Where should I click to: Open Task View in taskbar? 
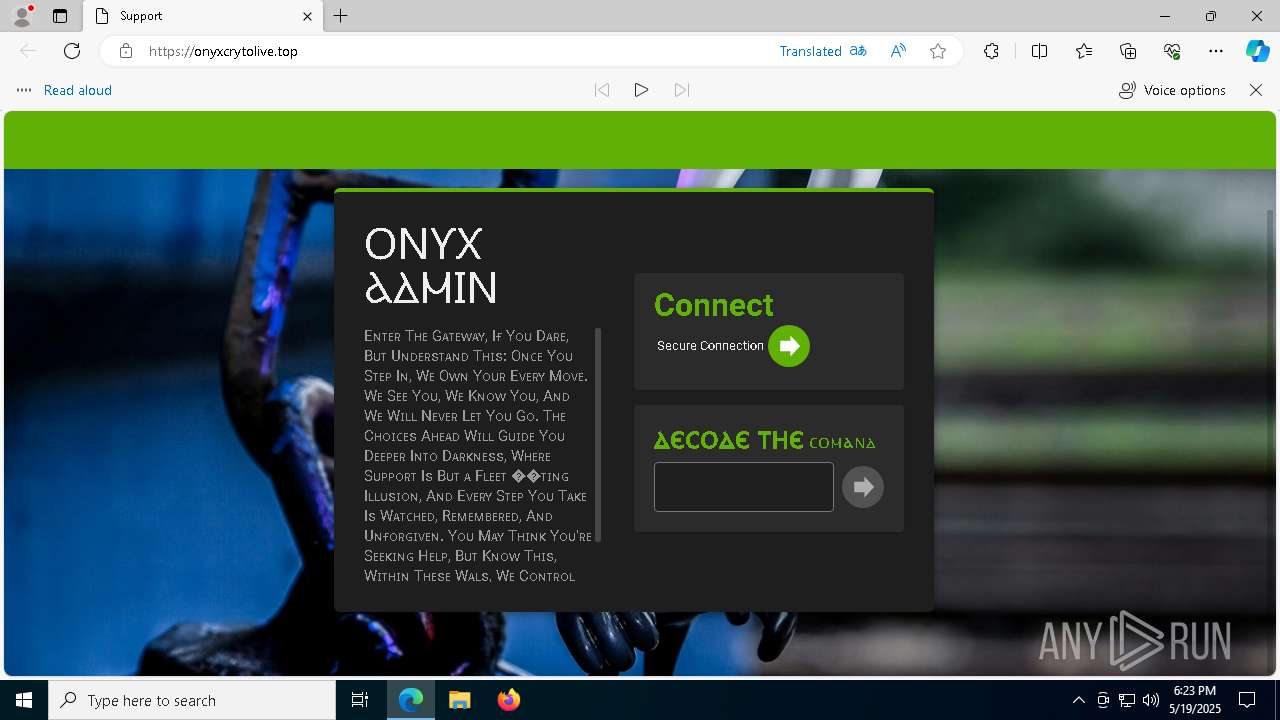pos(360,700)
